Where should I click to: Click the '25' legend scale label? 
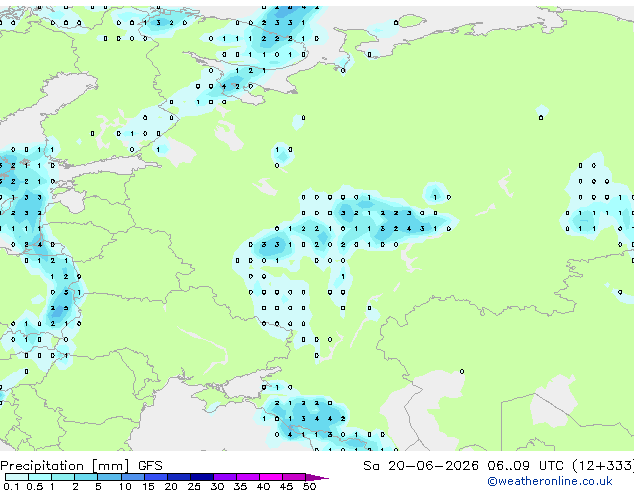[194, 486]
